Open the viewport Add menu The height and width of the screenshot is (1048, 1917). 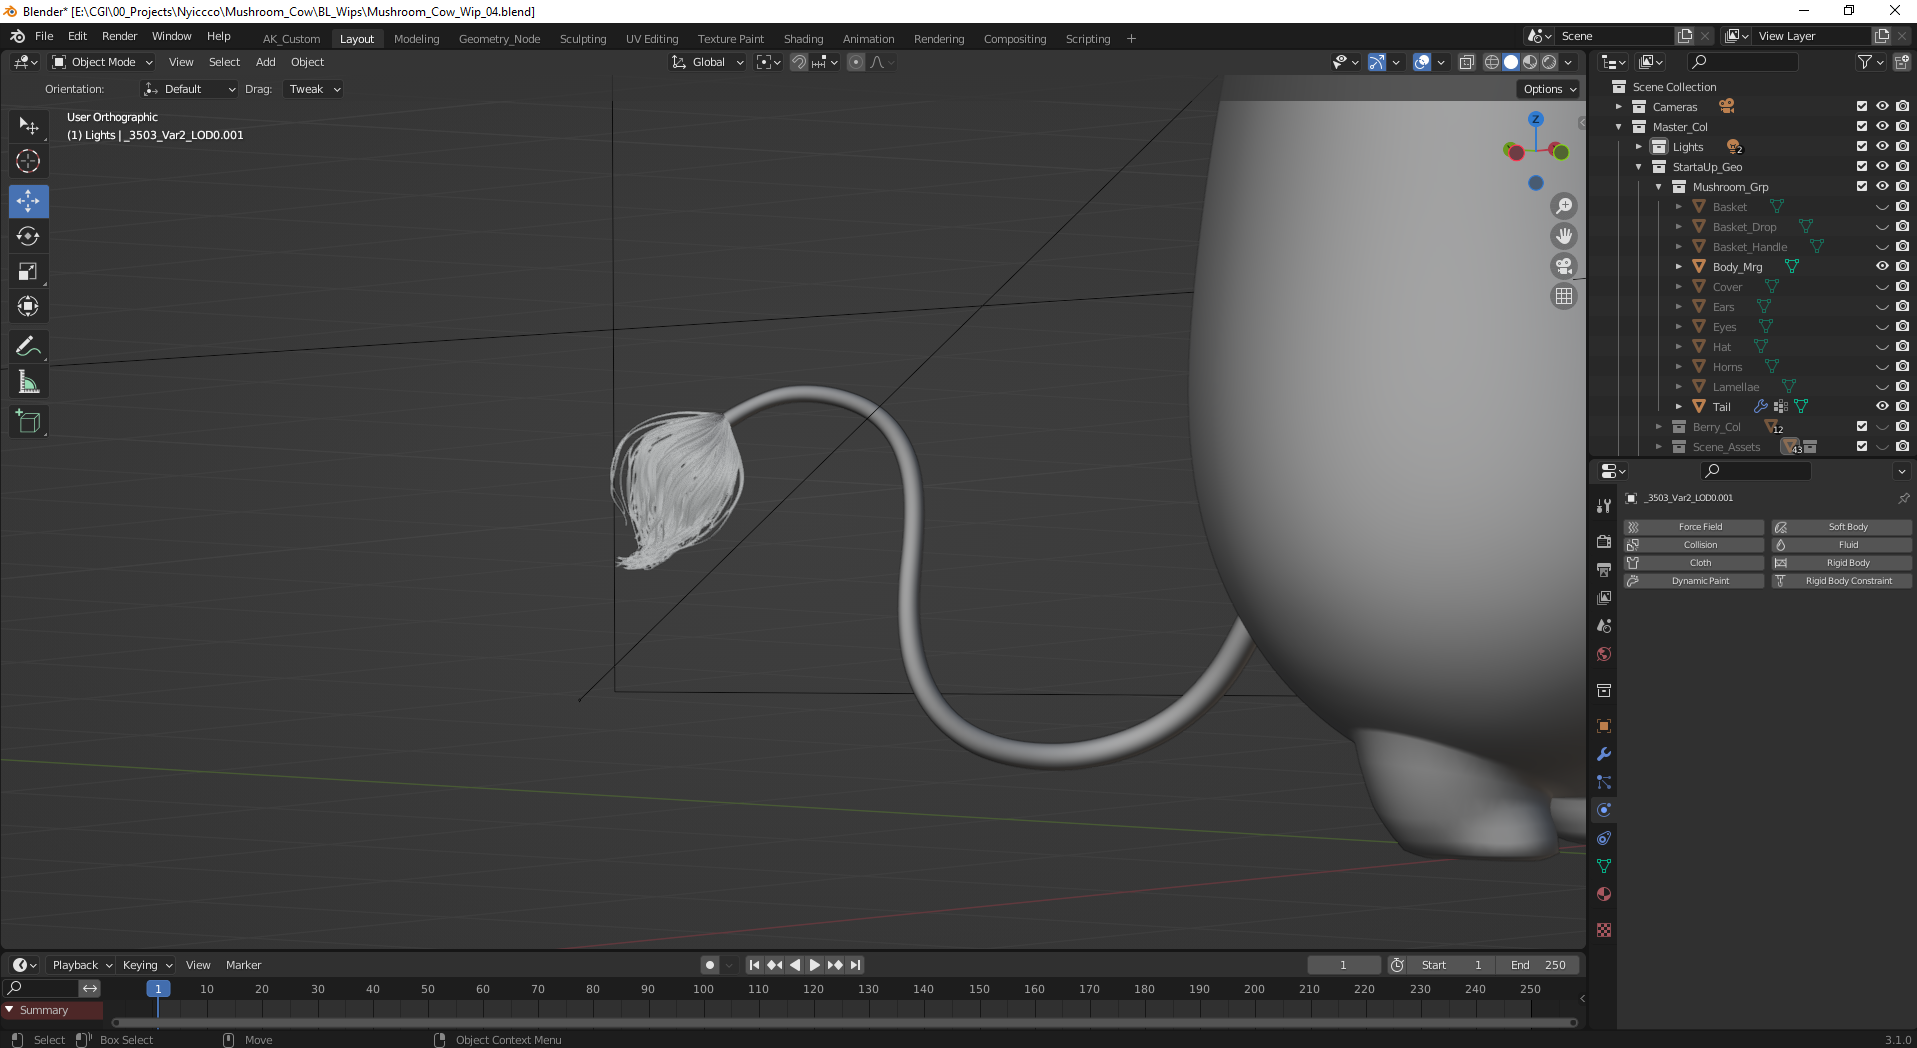click(265, 62)
